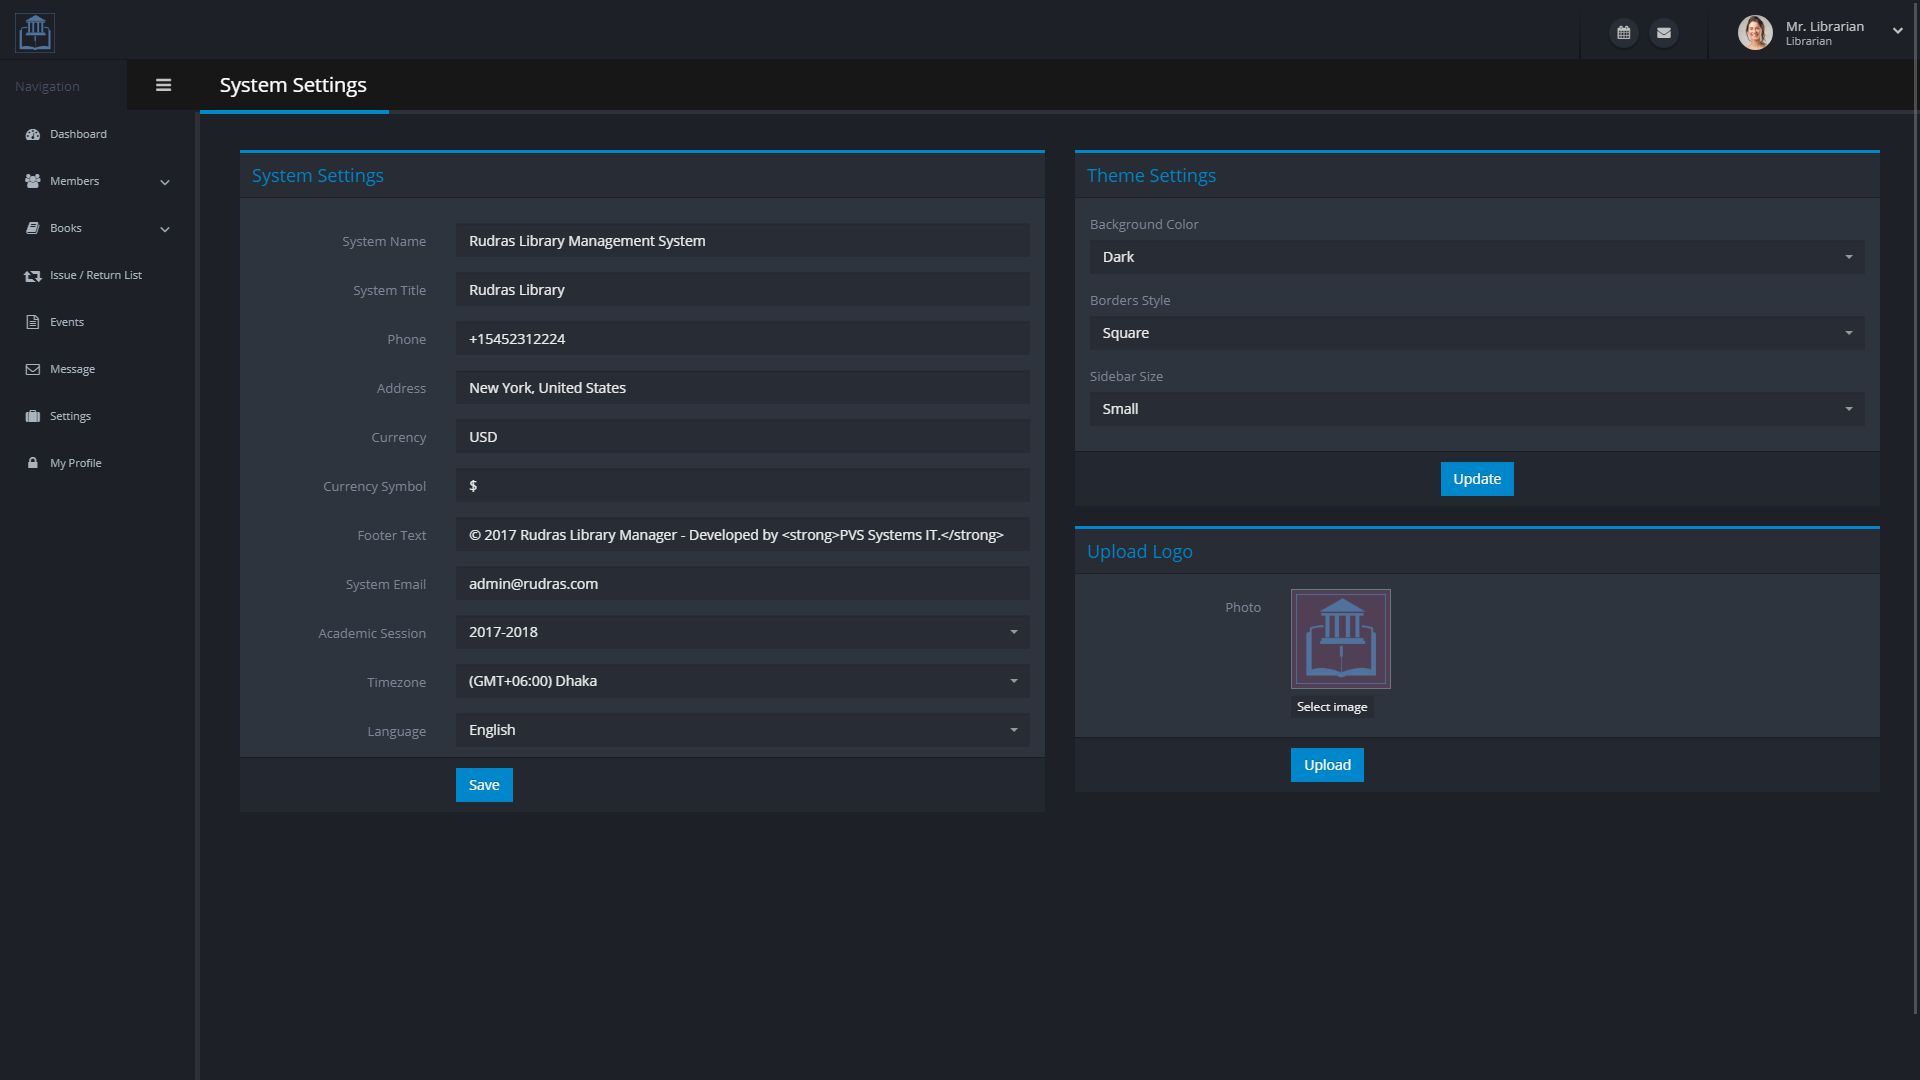Expand the Books submenu chevron
The height and width of the screenshot is (1080, 1920).
tap(165, 229)
